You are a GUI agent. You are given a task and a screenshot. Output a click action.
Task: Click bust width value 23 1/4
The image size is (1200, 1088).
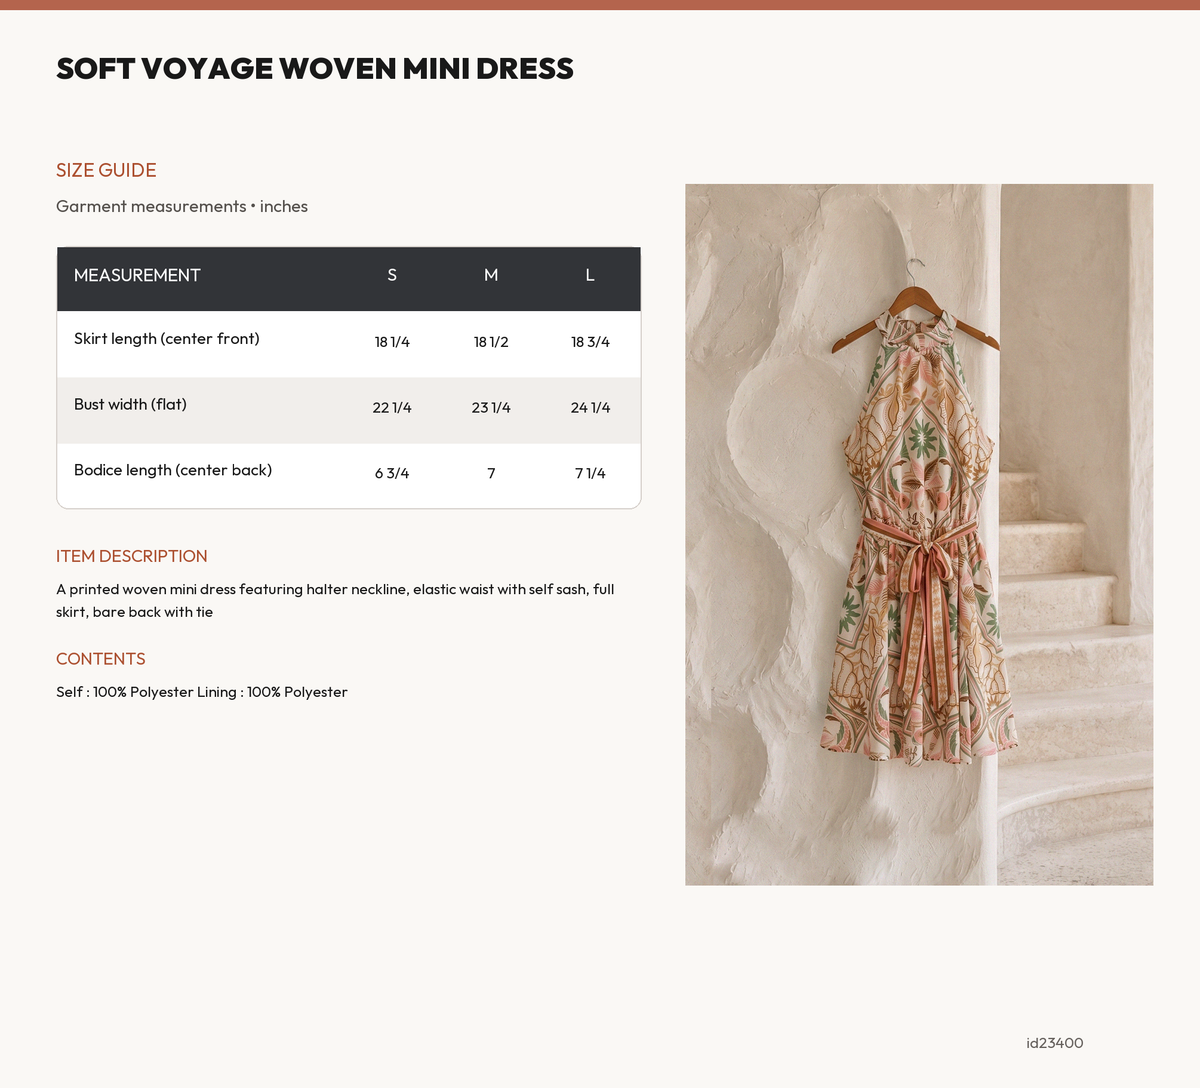click(491, 408)
